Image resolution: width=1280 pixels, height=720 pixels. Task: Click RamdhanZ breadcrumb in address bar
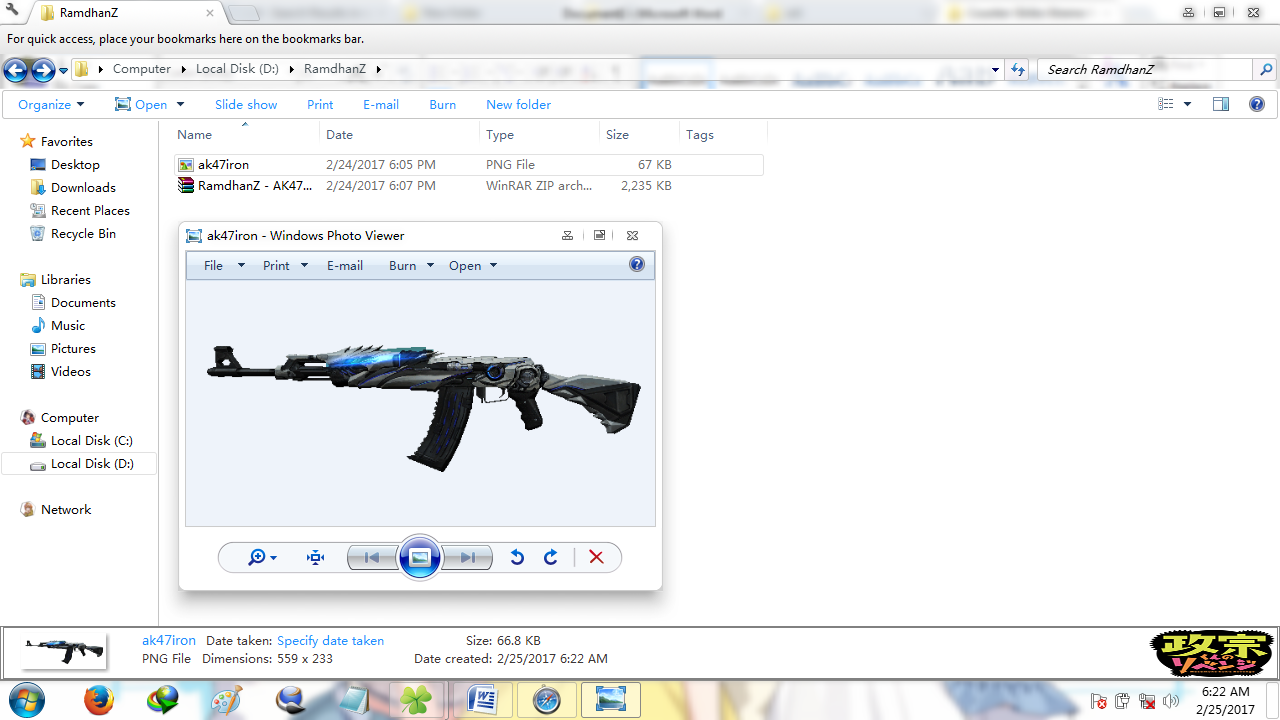click(x=335, y=69)
